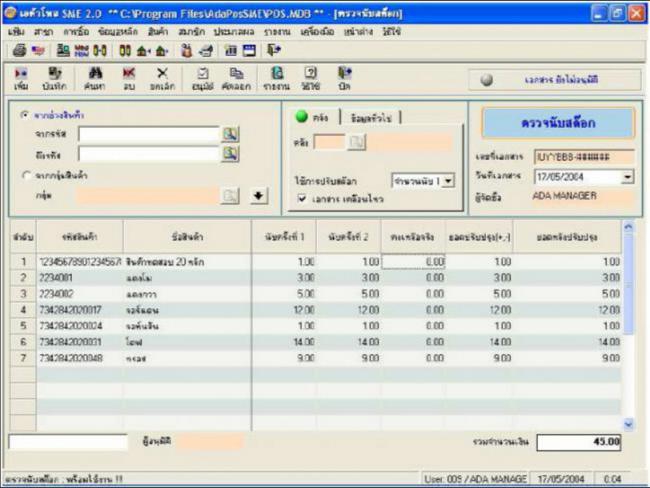Click the รหัสสินค้า column header
The width and height of the screenshot is (650, 488).
coord(80,237)
